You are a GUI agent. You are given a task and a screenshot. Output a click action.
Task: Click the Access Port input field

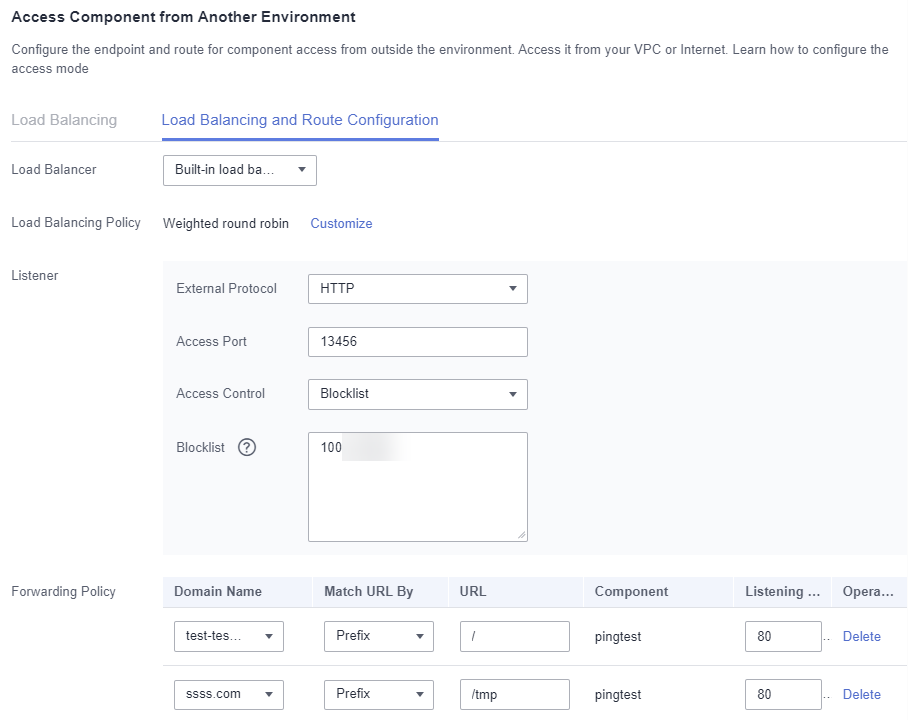(x=417, y=342)
